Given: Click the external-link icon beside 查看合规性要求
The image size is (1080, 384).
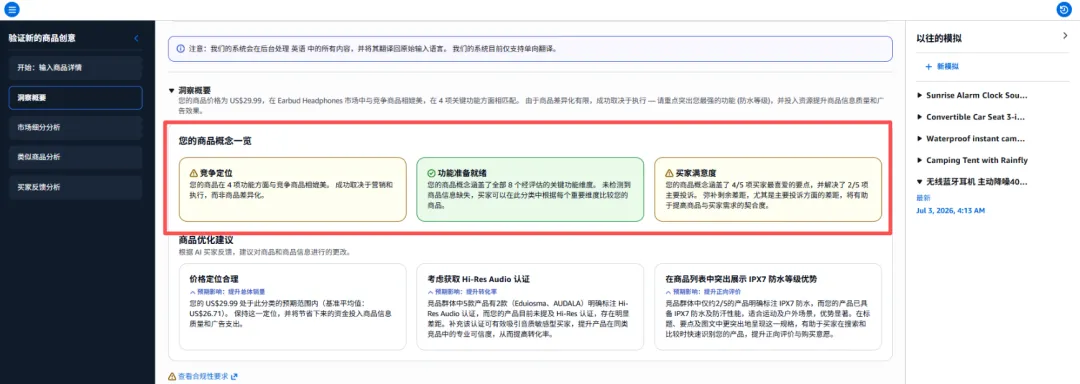Looking at the screenshot, I should (234, 376).
